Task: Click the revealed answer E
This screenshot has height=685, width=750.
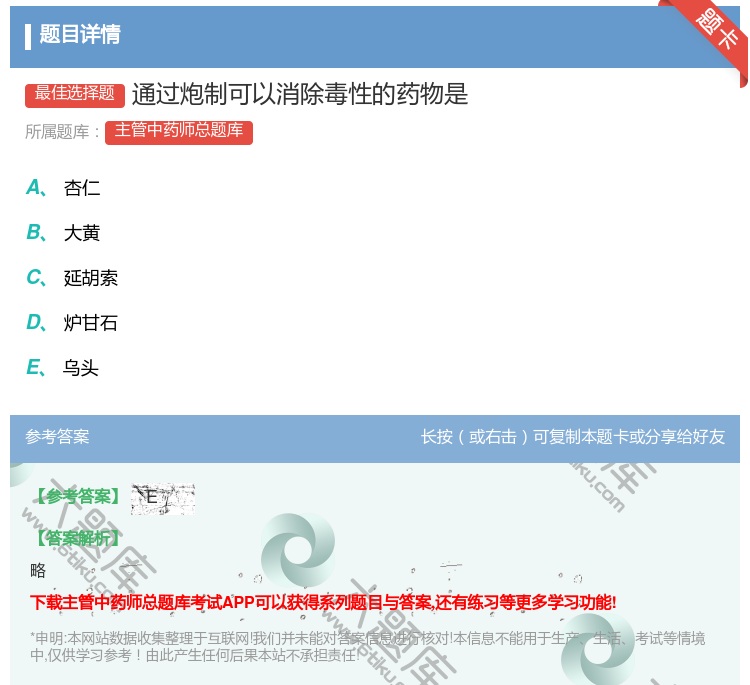Action: coord(152,497)
